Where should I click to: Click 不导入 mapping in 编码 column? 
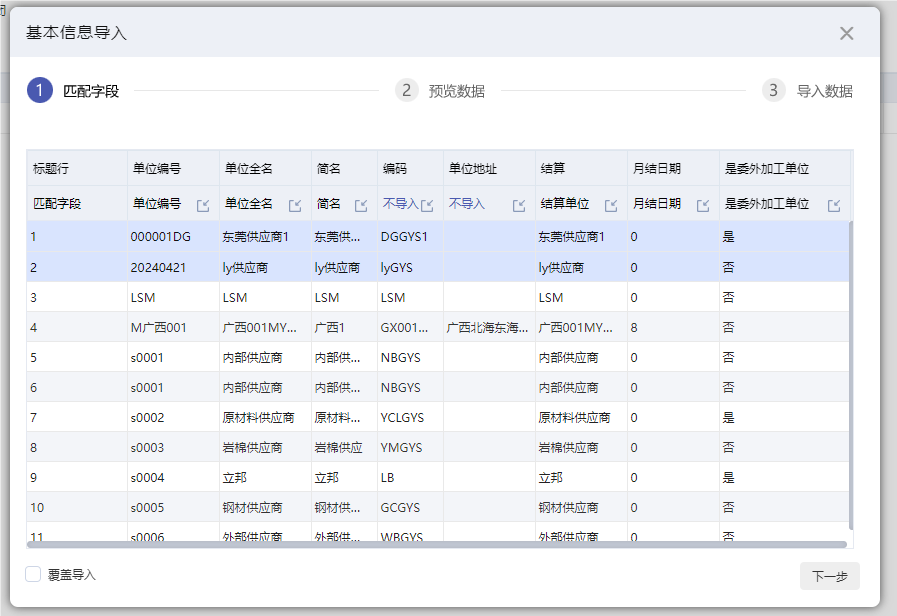[x=400, y=204]
